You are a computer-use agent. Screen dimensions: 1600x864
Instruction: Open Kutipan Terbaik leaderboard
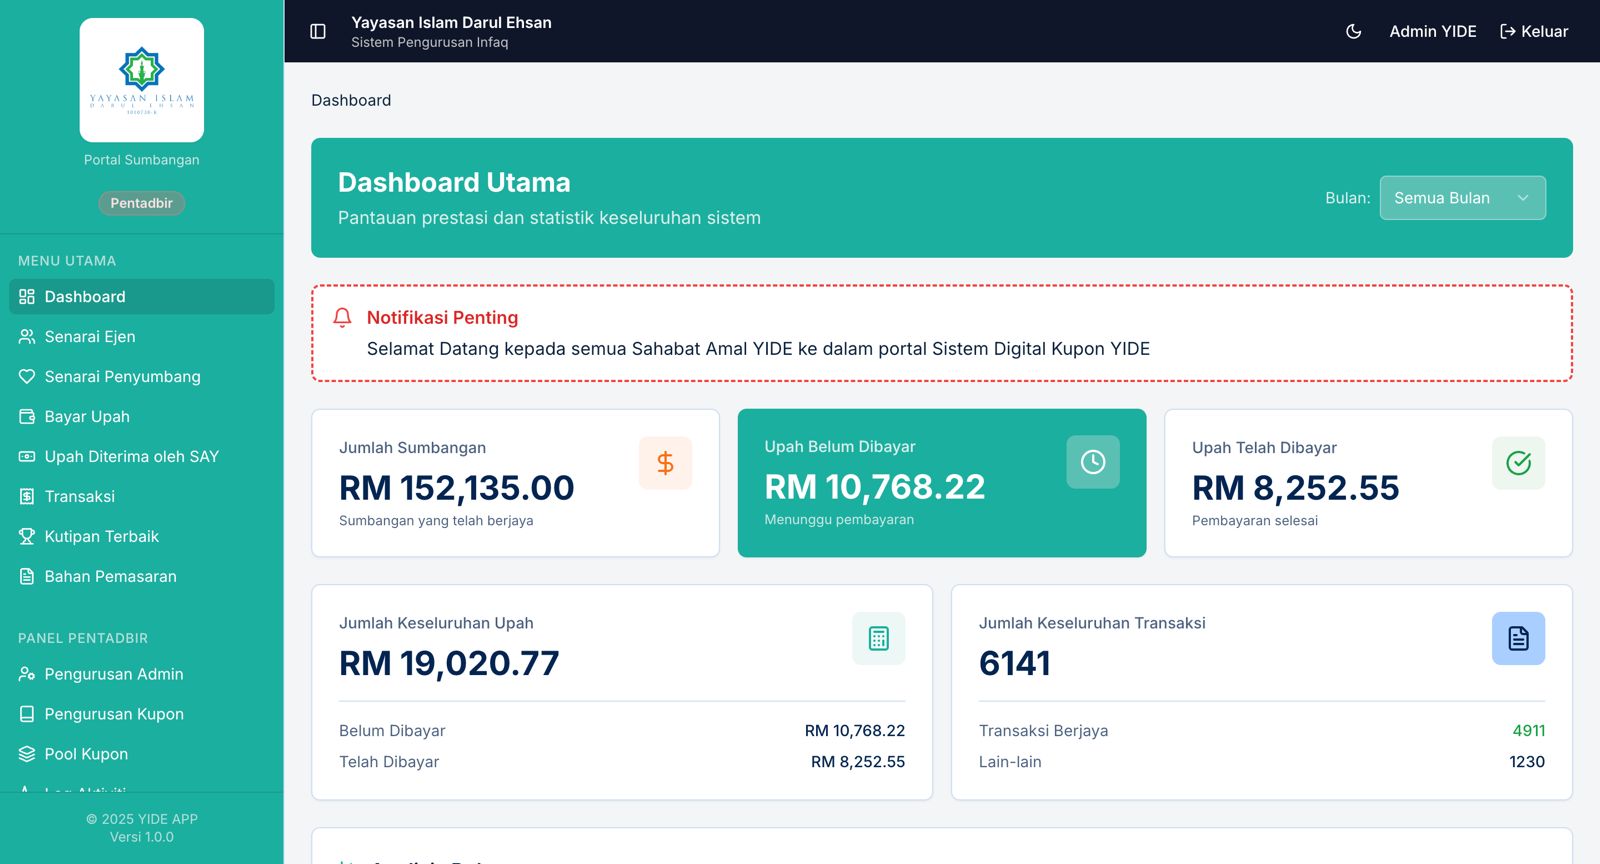point(142,537)
